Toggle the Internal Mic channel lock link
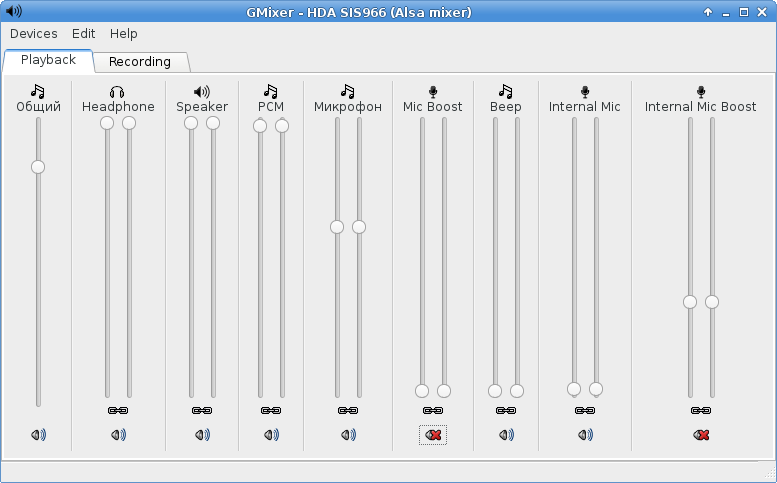 coord(585,410)
